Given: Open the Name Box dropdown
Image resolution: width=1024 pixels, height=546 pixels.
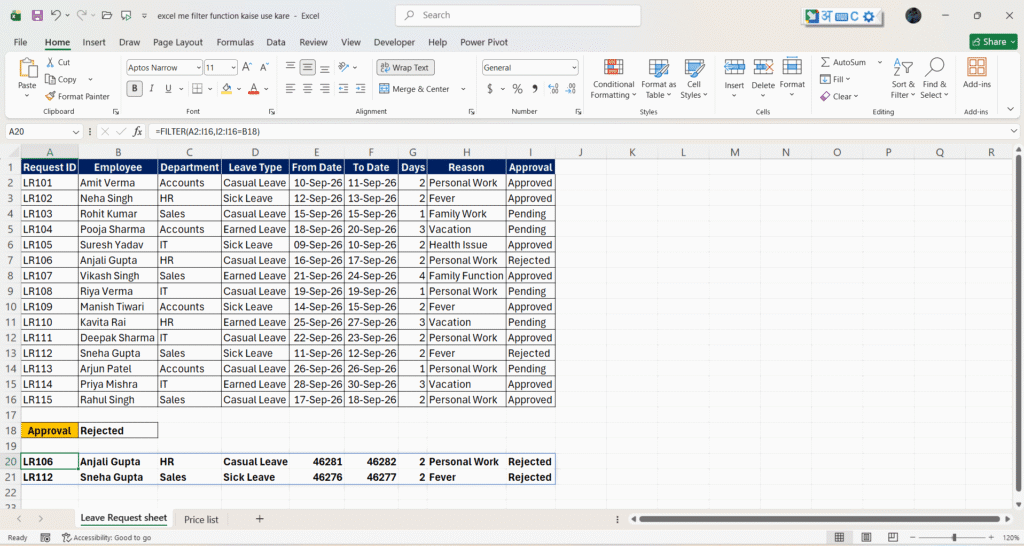Looking at the screenshot, I should [x=76, y=131].
